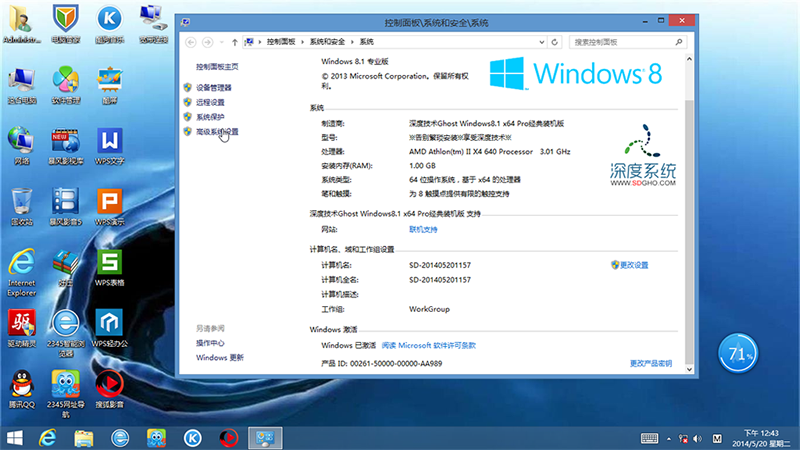Refresh the System page
The width and height of the screenshot is (800, 450).
pos(555,42)
